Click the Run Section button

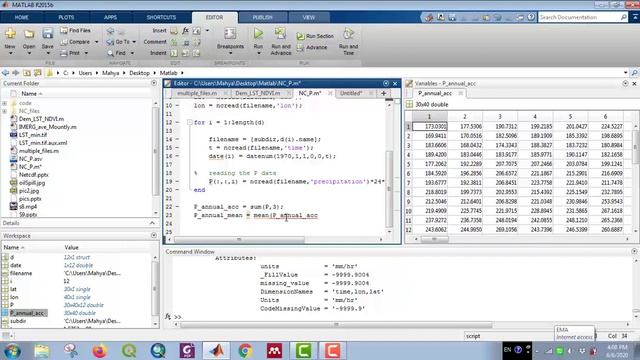point(315,36)
